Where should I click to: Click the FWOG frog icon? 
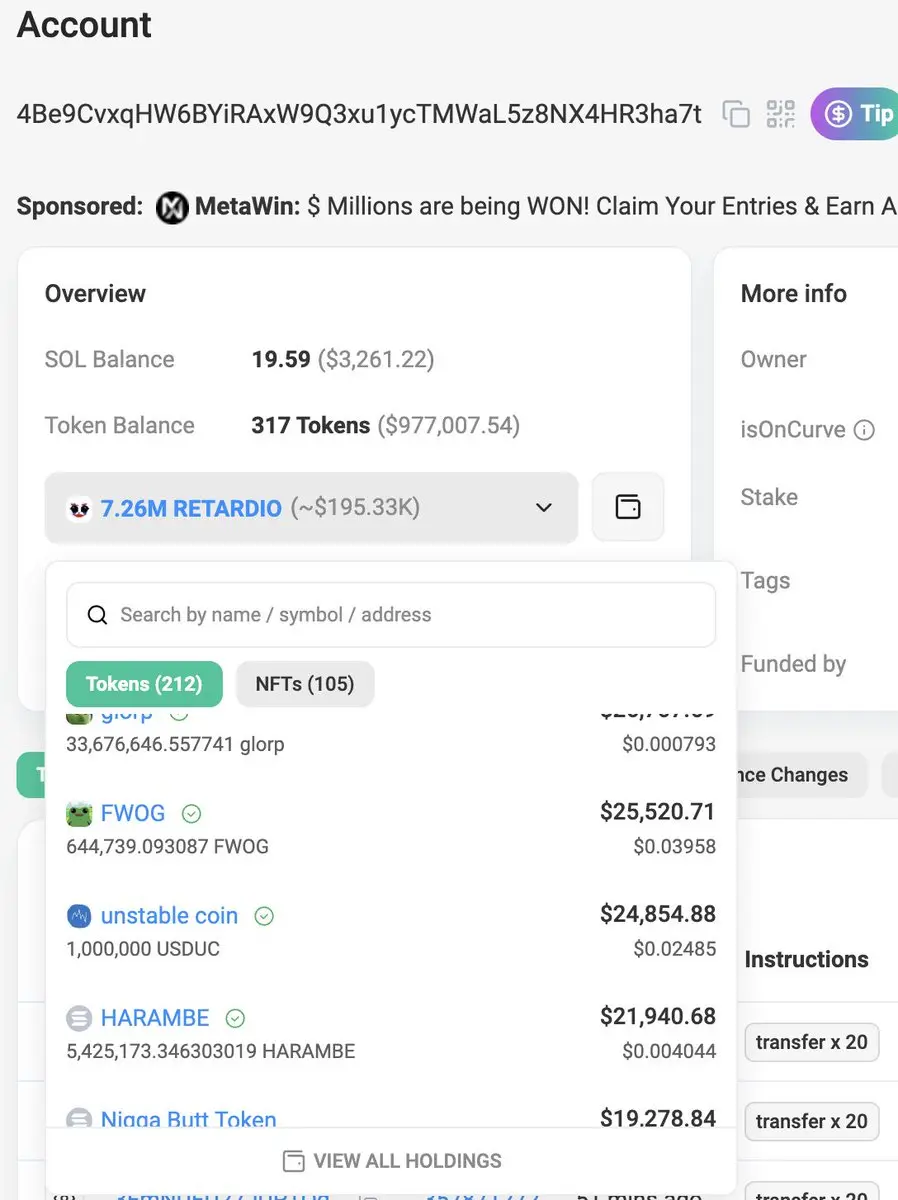tap(79, 814)
